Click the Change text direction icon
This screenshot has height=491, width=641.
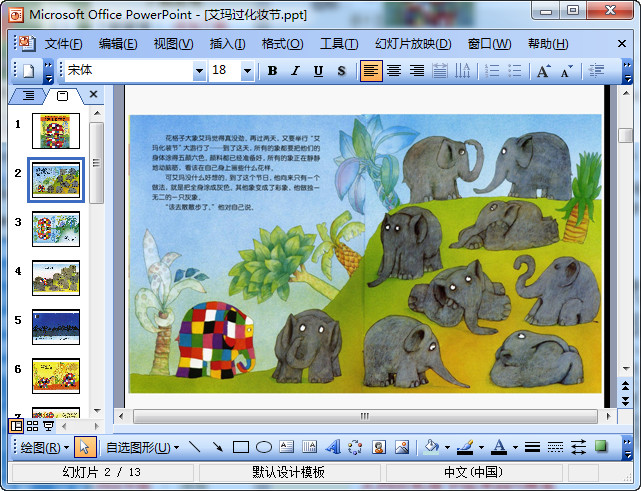462,71
